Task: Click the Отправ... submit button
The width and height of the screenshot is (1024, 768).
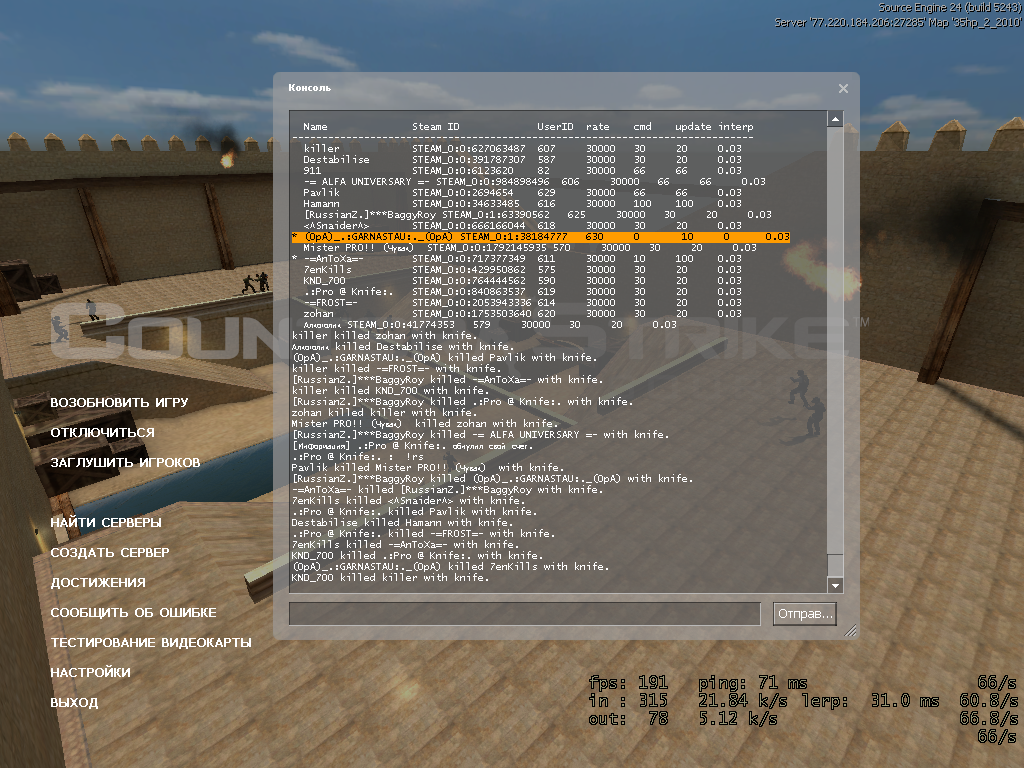Action: [805, 614]
